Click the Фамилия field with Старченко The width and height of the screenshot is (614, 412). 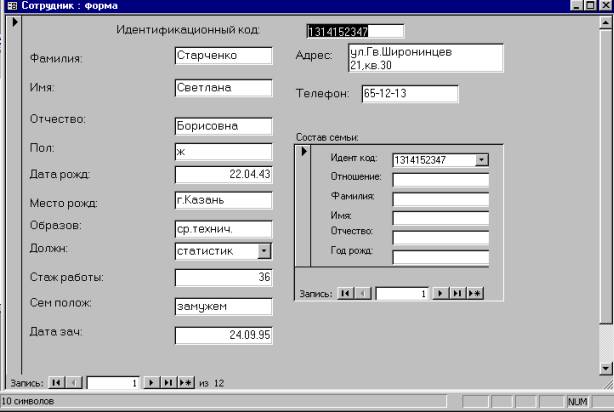pos(224,56)
